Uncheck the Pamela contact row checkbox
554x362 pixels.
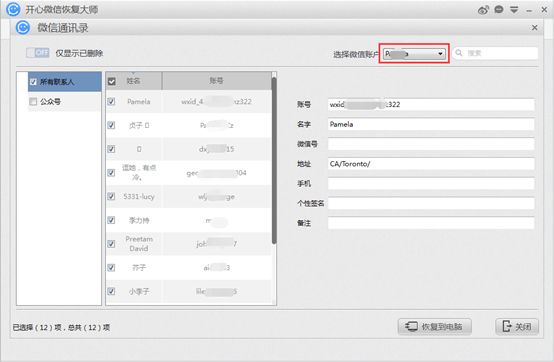coord(111,102)
